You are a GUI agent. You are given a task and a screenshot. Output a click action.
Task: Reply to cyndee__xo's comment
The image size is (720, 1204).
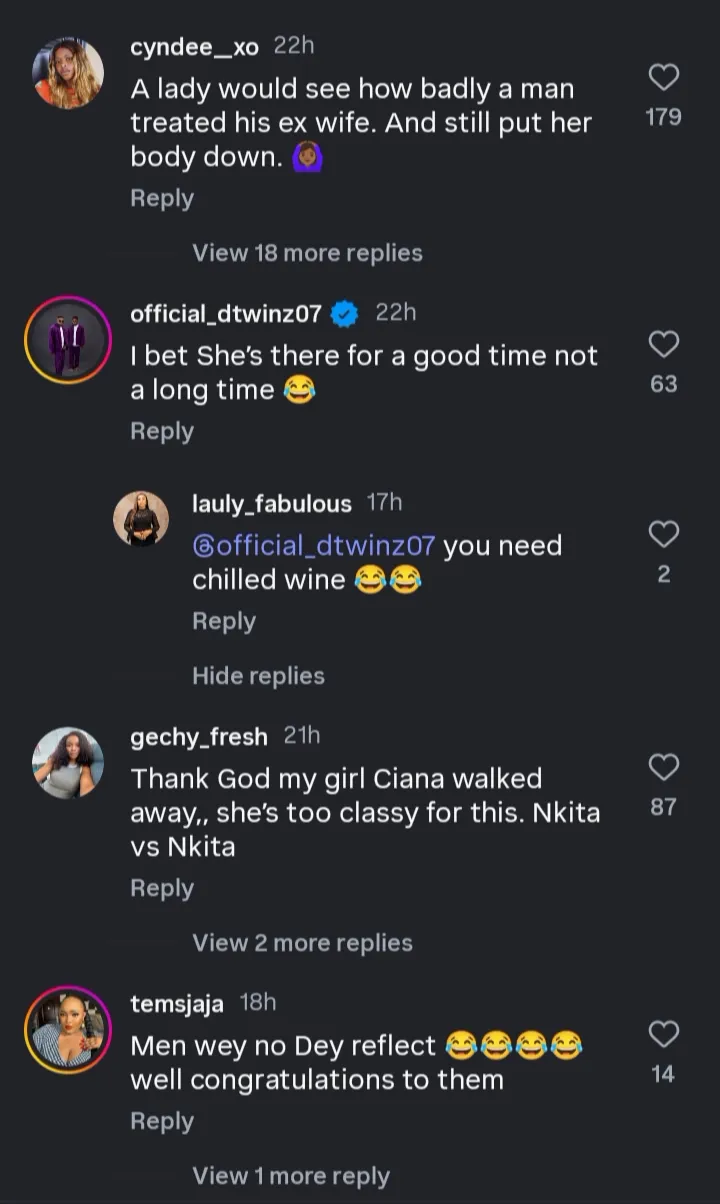(162, 198)
